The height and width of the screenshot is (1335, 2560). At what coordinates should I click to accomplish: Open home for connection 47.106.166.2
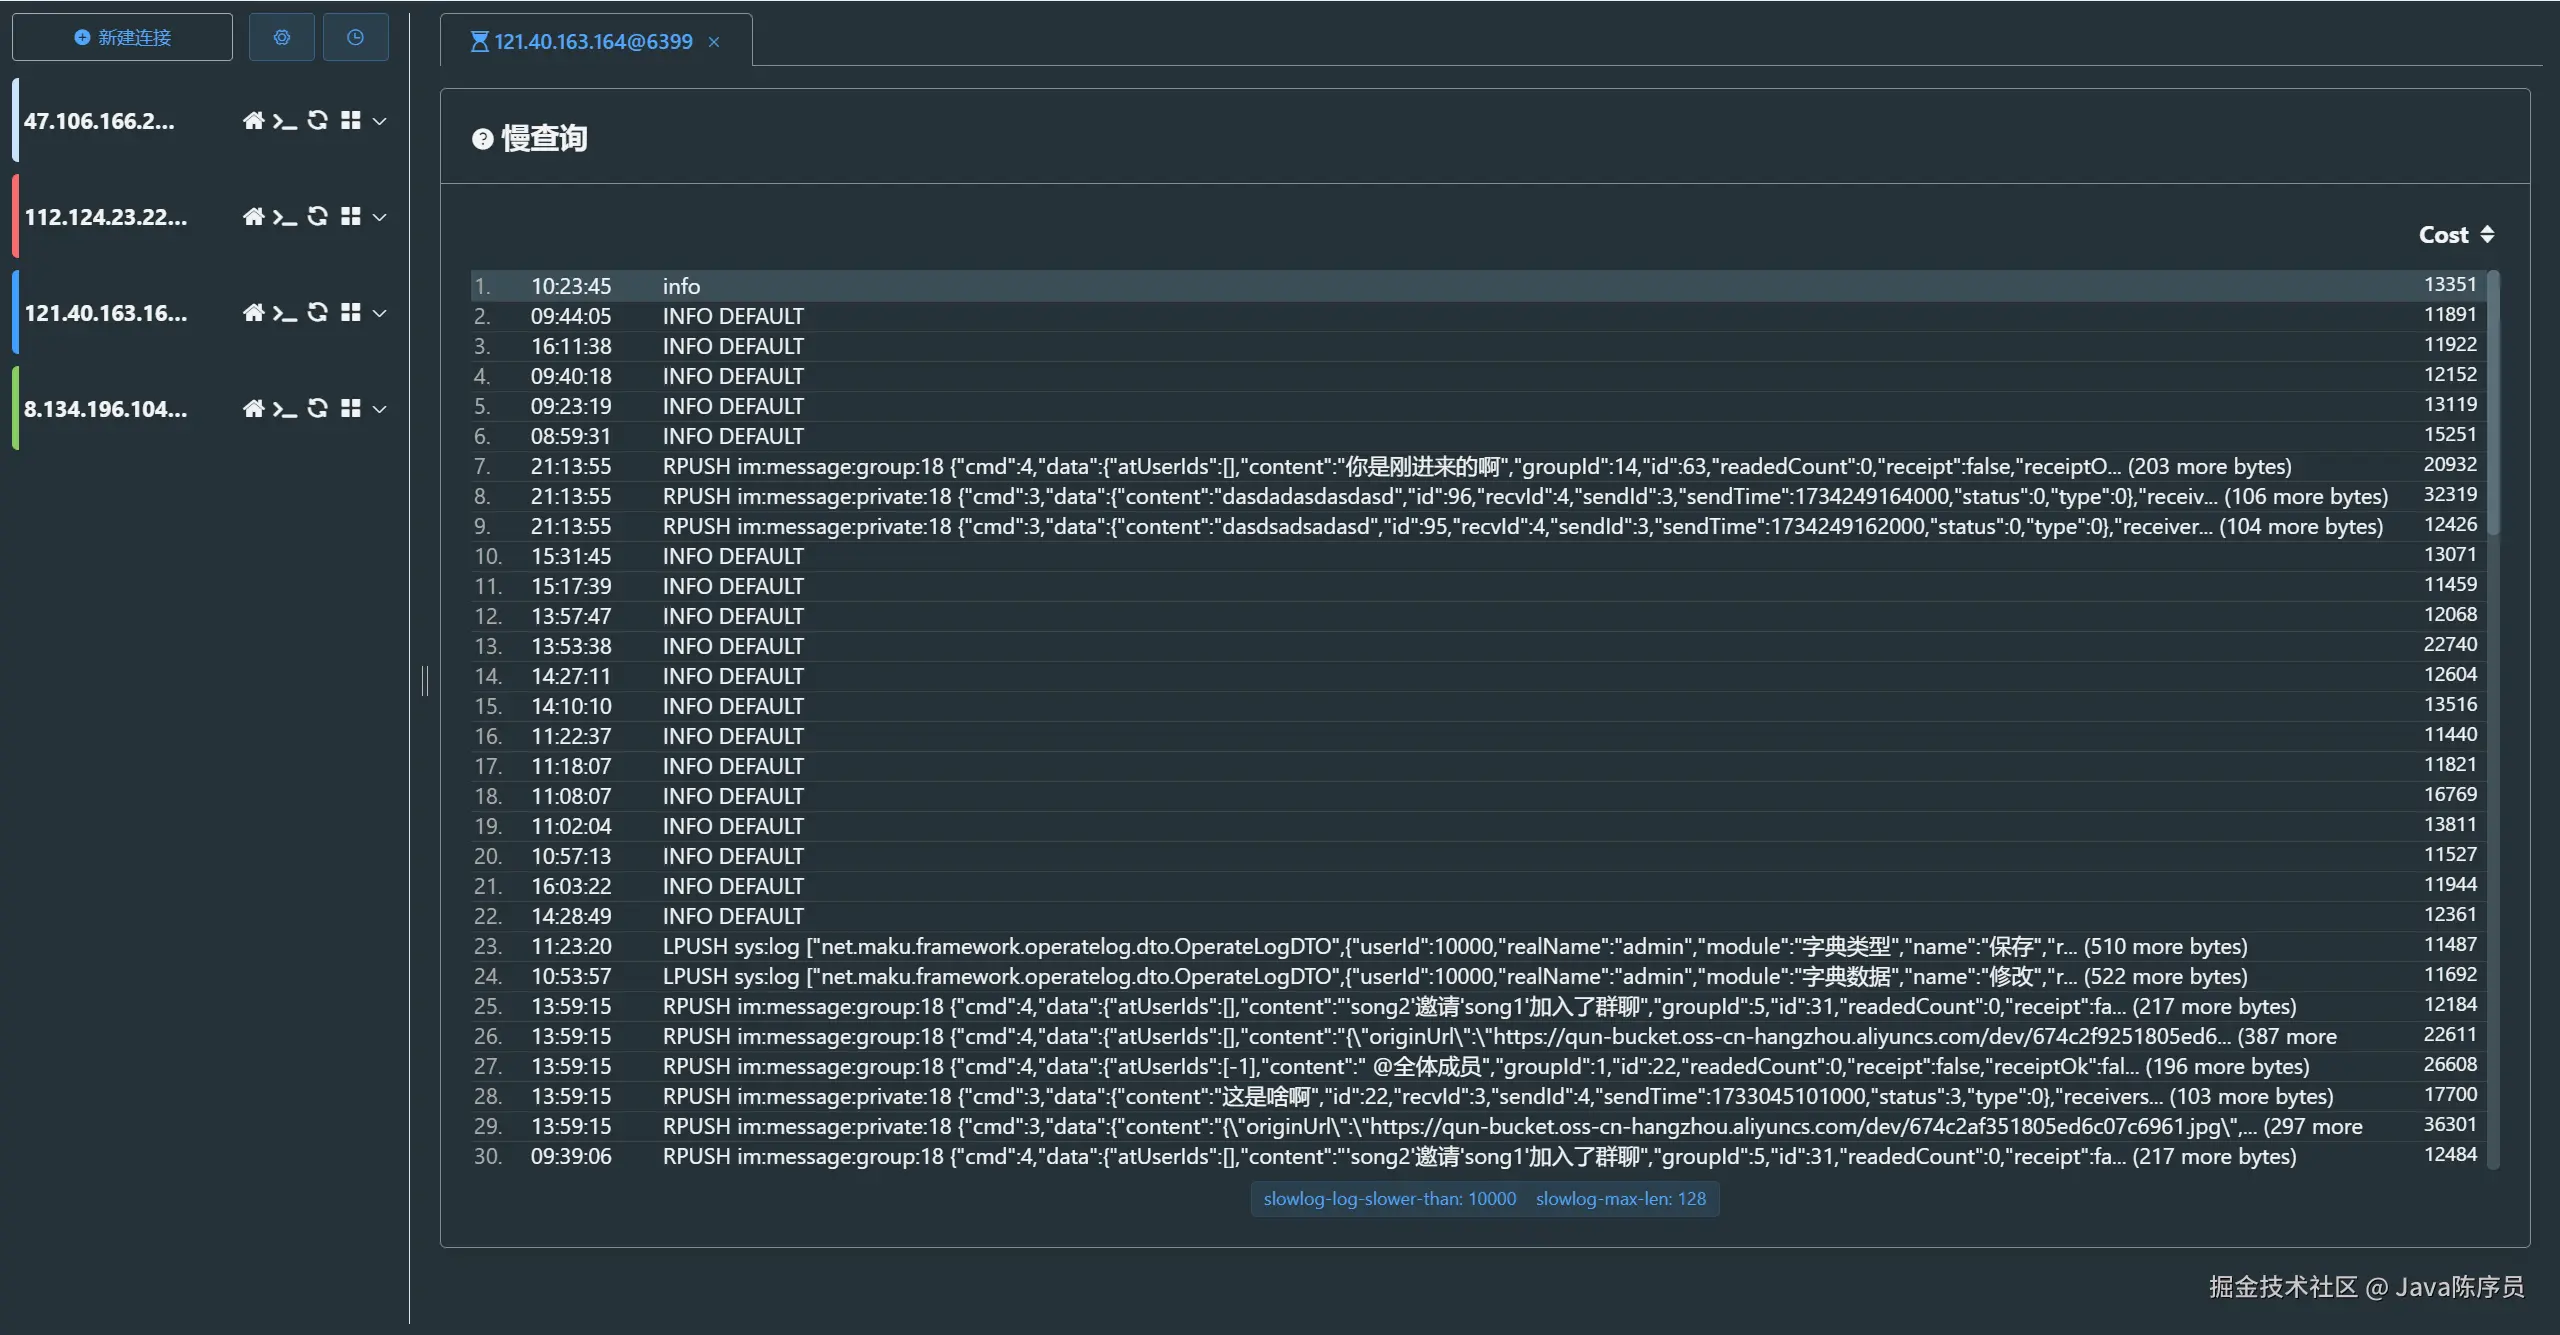point(253,121)
